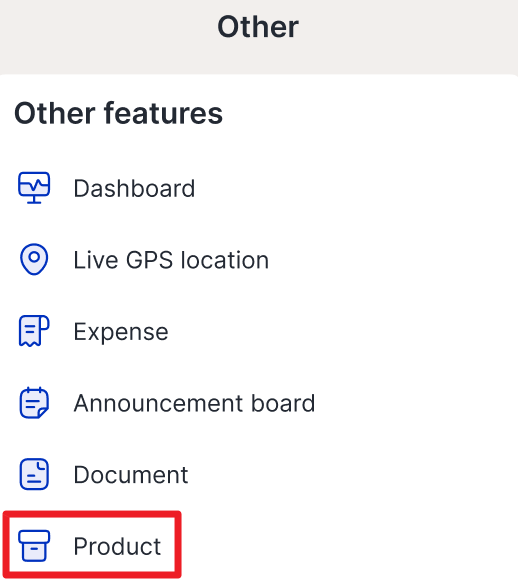Go to the Expense feature
Screen dimensions: 518x588
click(259, 331)
